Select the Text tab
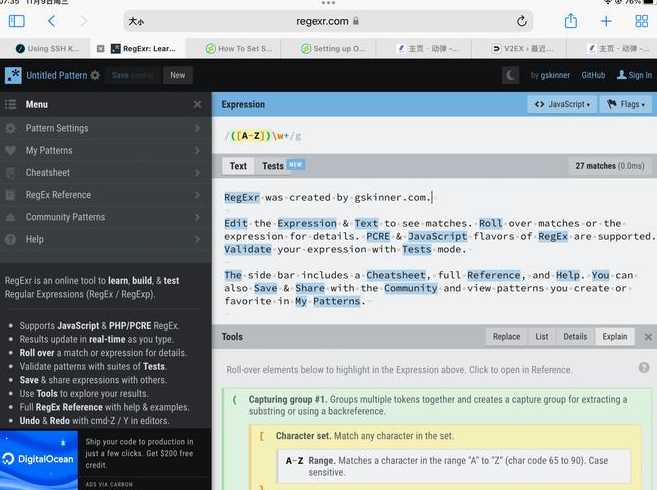 tap(238, 166)
